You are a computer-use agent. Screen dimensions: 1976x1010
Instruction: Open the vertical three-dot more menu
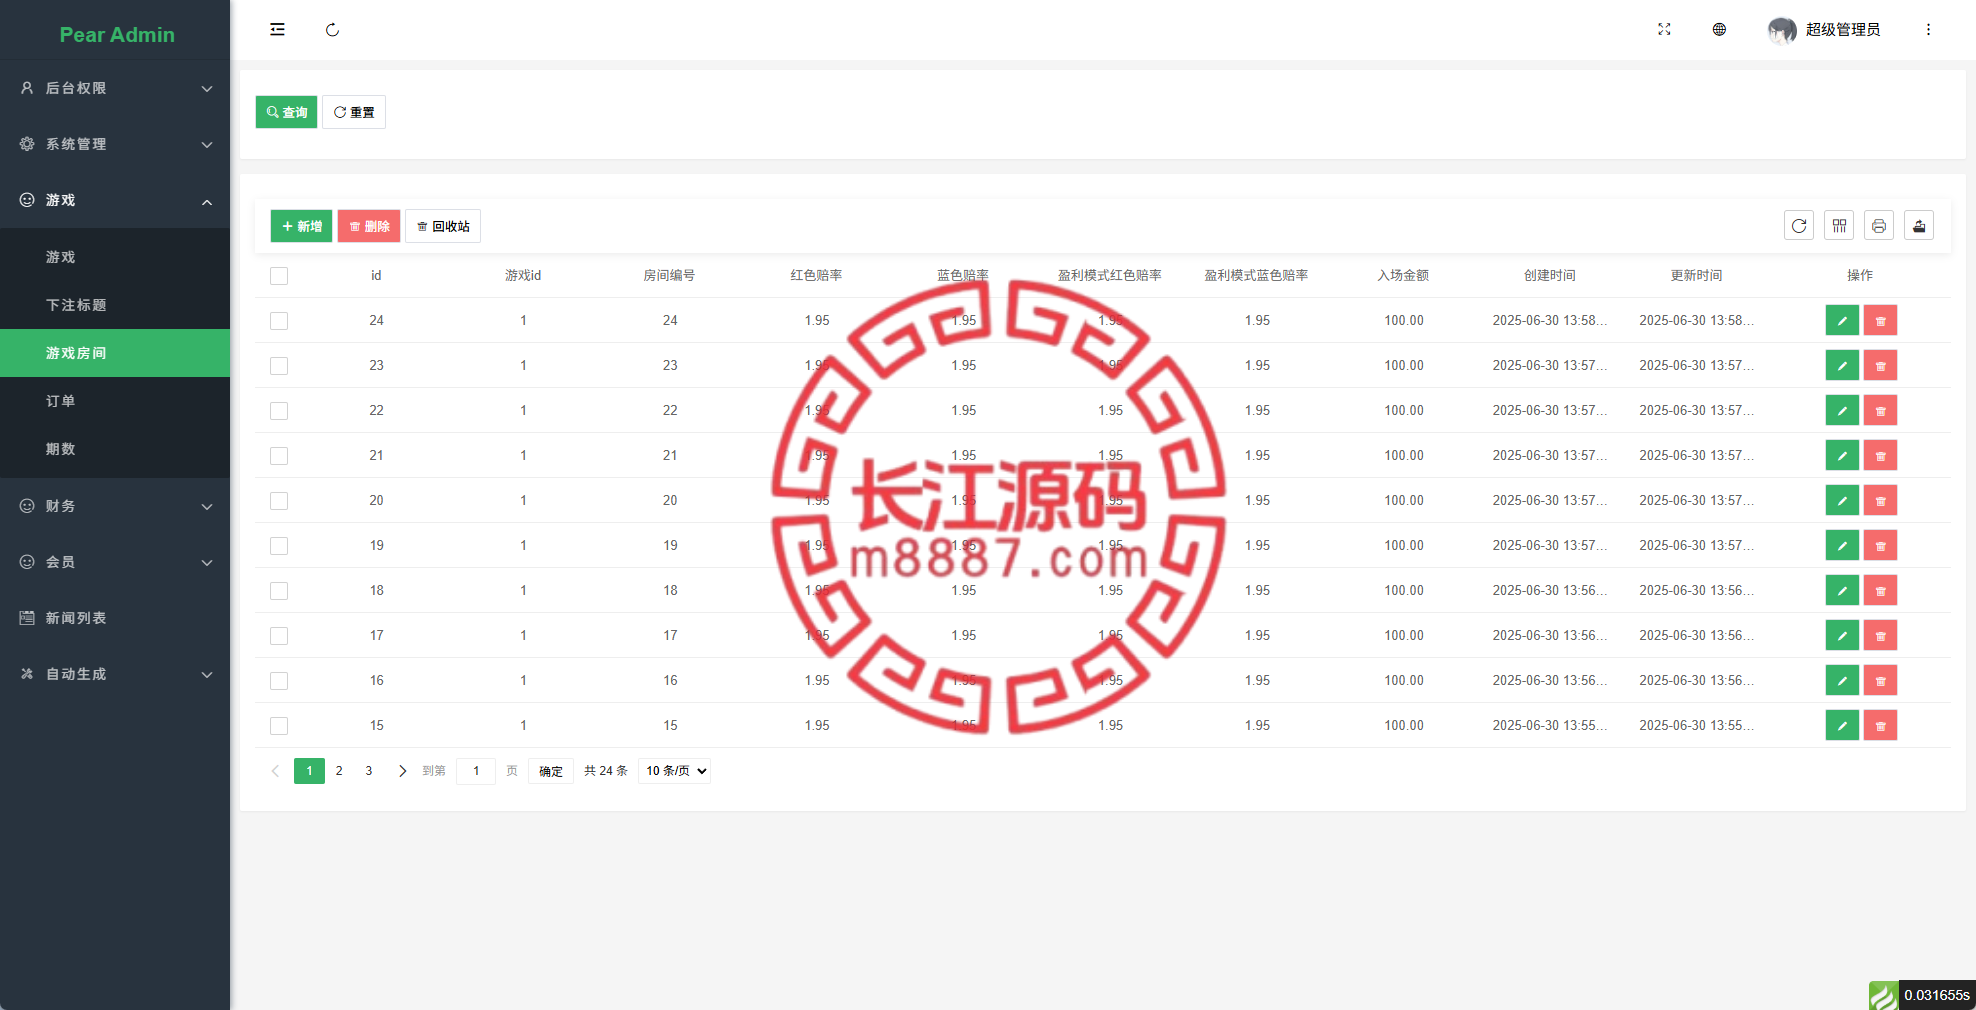tap(1928, 30)
